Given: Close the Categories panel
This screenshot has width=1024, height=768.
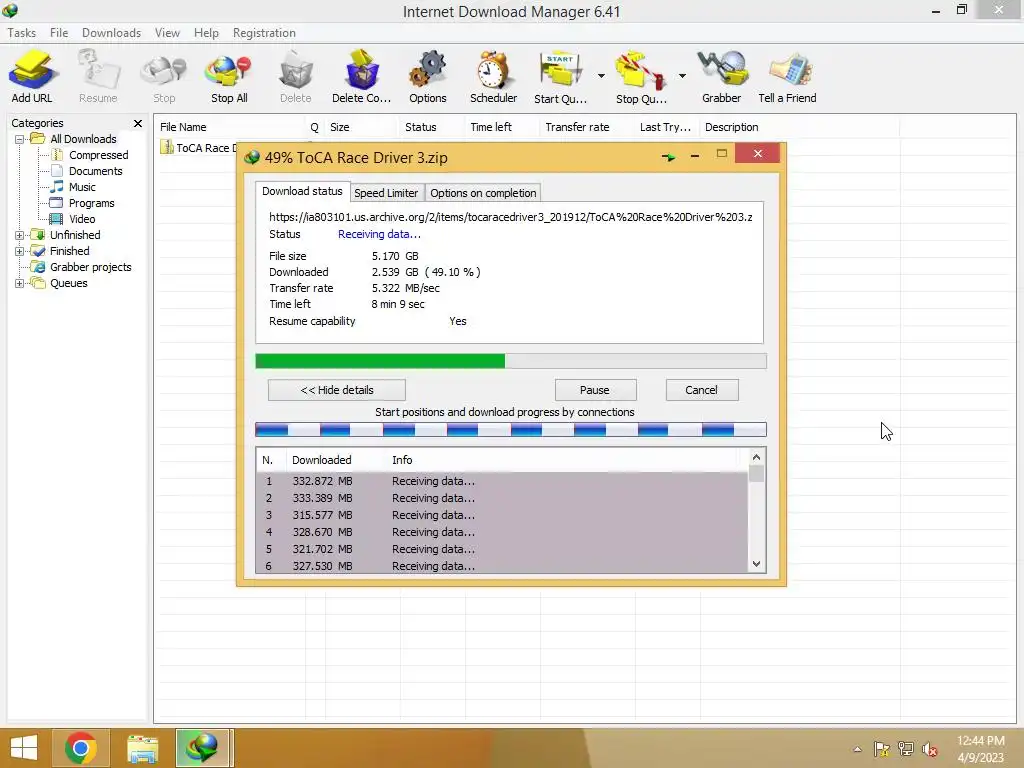Looking at the screenshot, I should pyautogui.click(x=138, y=123).
